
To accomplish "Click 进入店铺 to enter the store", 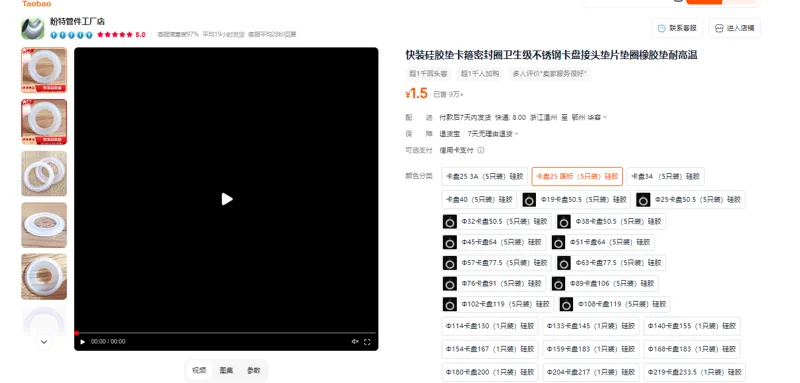I will [735, 28].
